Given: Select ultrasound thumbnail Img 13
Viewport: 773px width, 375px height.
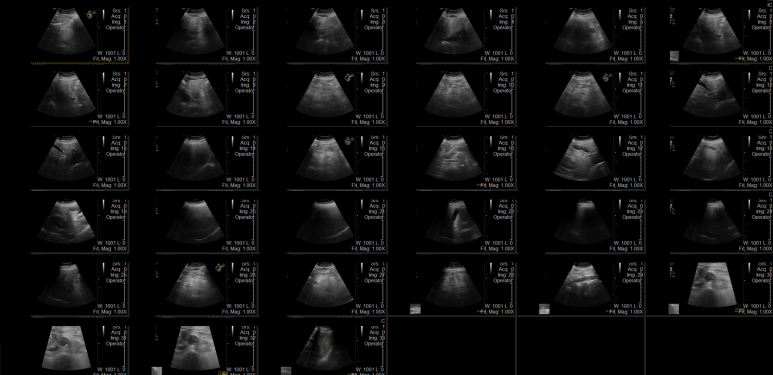Looking at the screenshot, I should click(x=67, y=158).
